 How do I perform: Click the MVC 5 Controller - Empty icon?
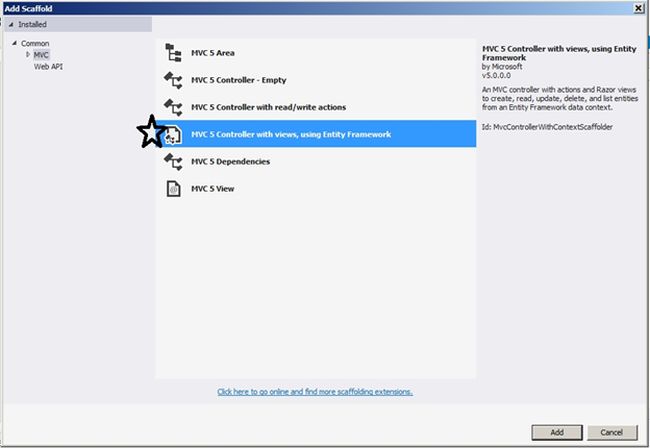[x=173, y=80]
